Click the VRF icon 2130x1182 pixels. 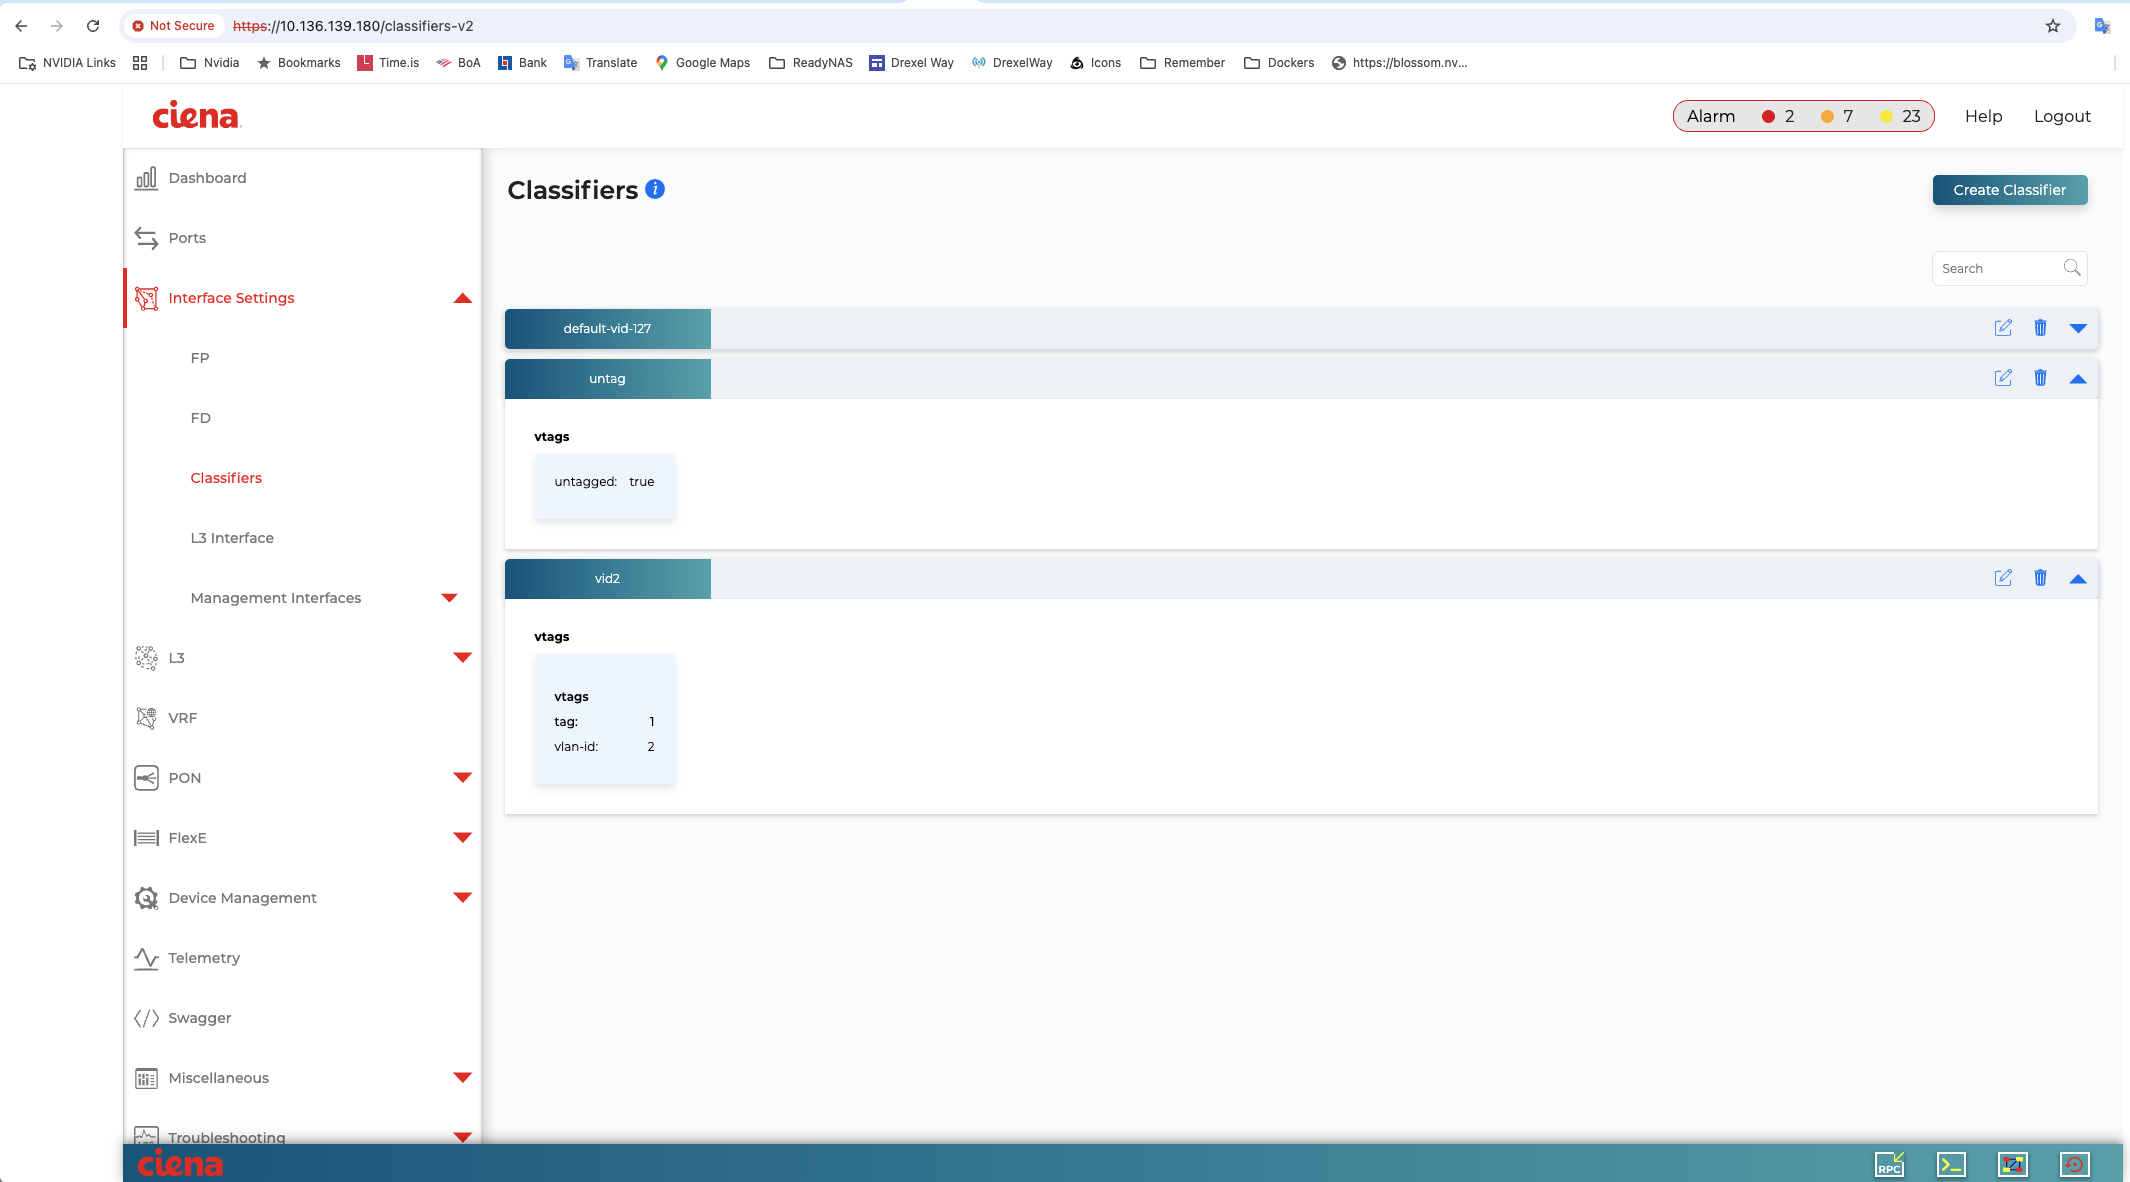146,718
